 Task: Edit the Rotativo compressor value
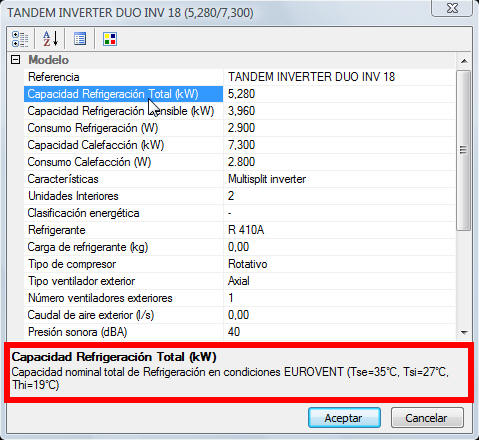pos(339,264)
